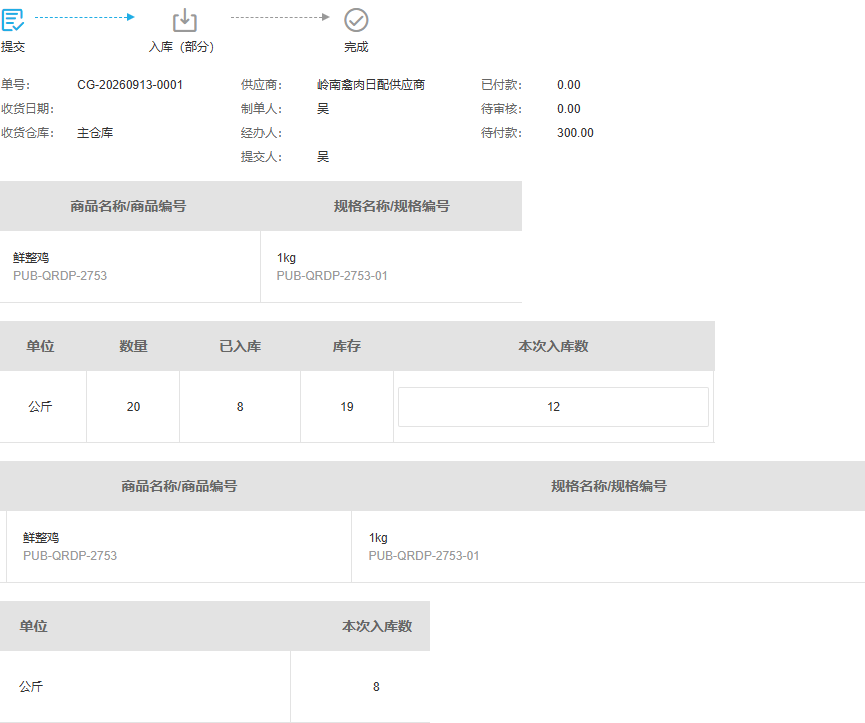The width and height of the screenshot is (865, 723).
Task: Click the 库存 column header
Action: click(x=347, y=346)
